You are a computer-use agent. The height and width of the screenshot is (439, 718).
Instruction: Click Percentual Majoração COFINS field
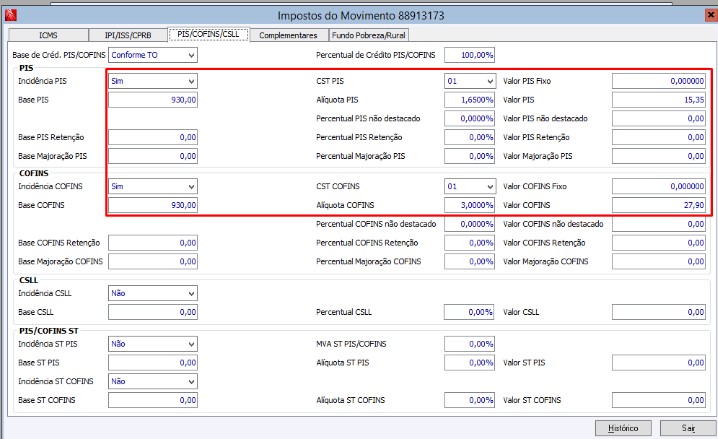pos(469,262)
